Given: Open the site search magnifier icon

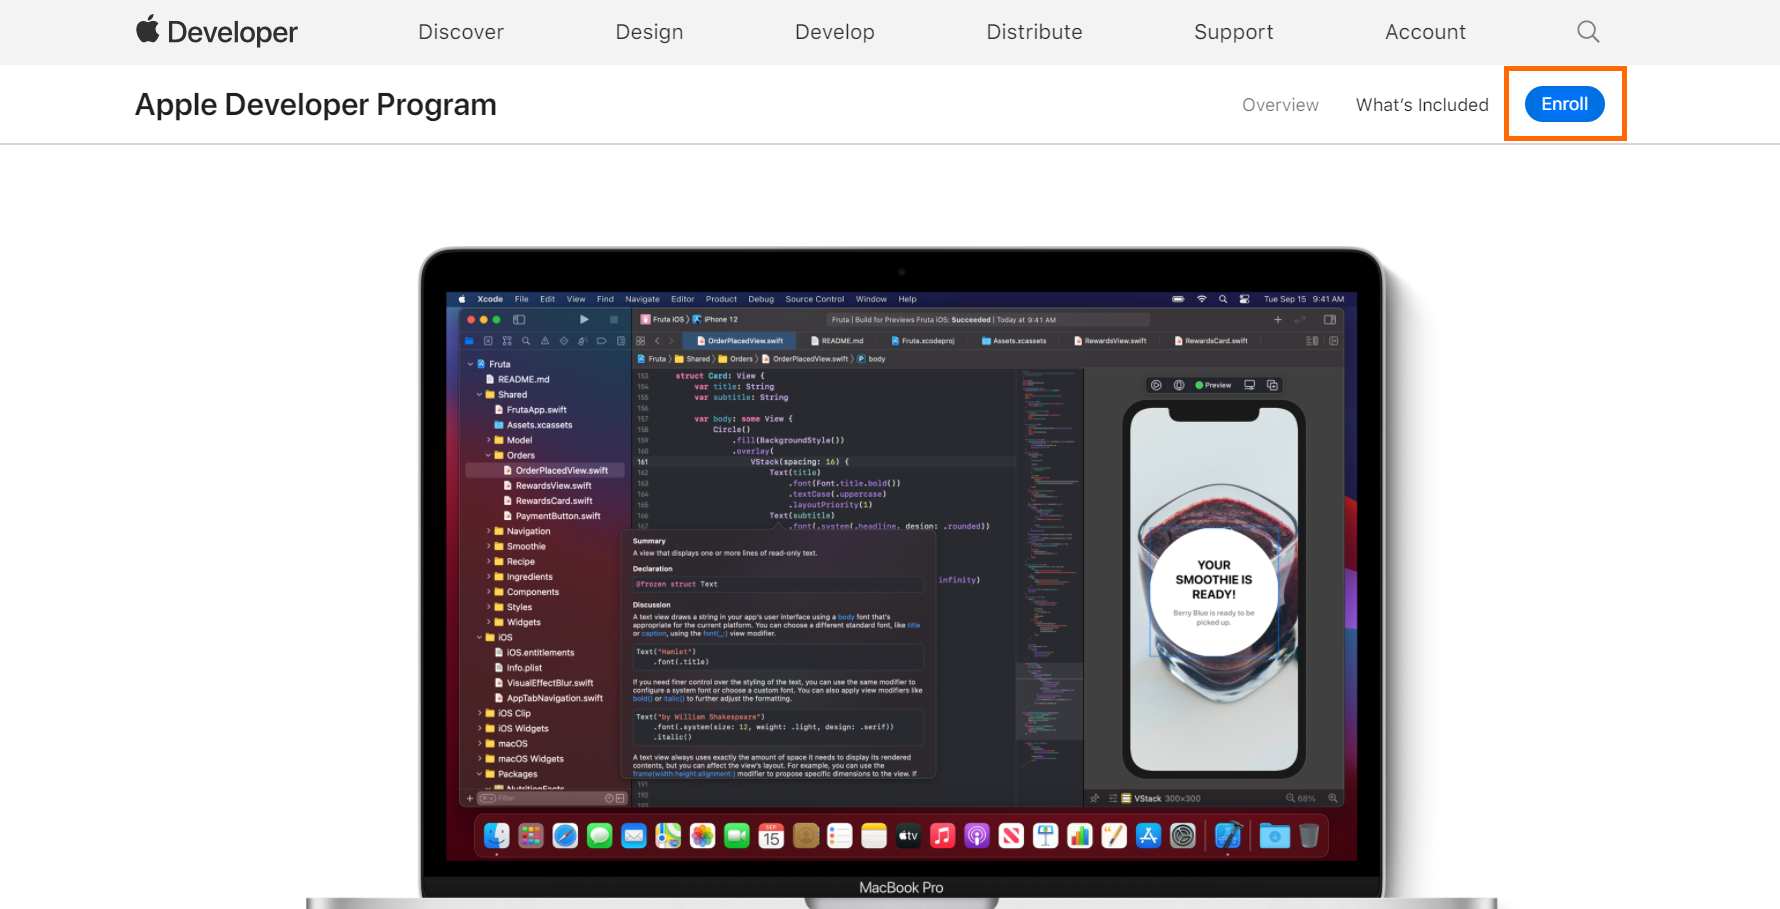Looking at the screenshot, I should 1588,32.
